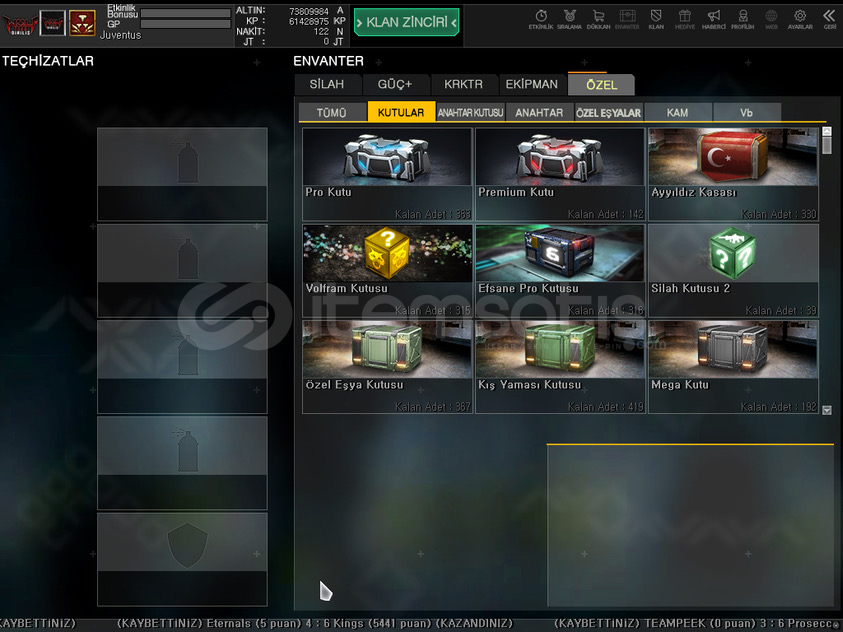Click the Eternals vs Kings ticker text
This screenshot has width=843, height=632.
[315, 623]
